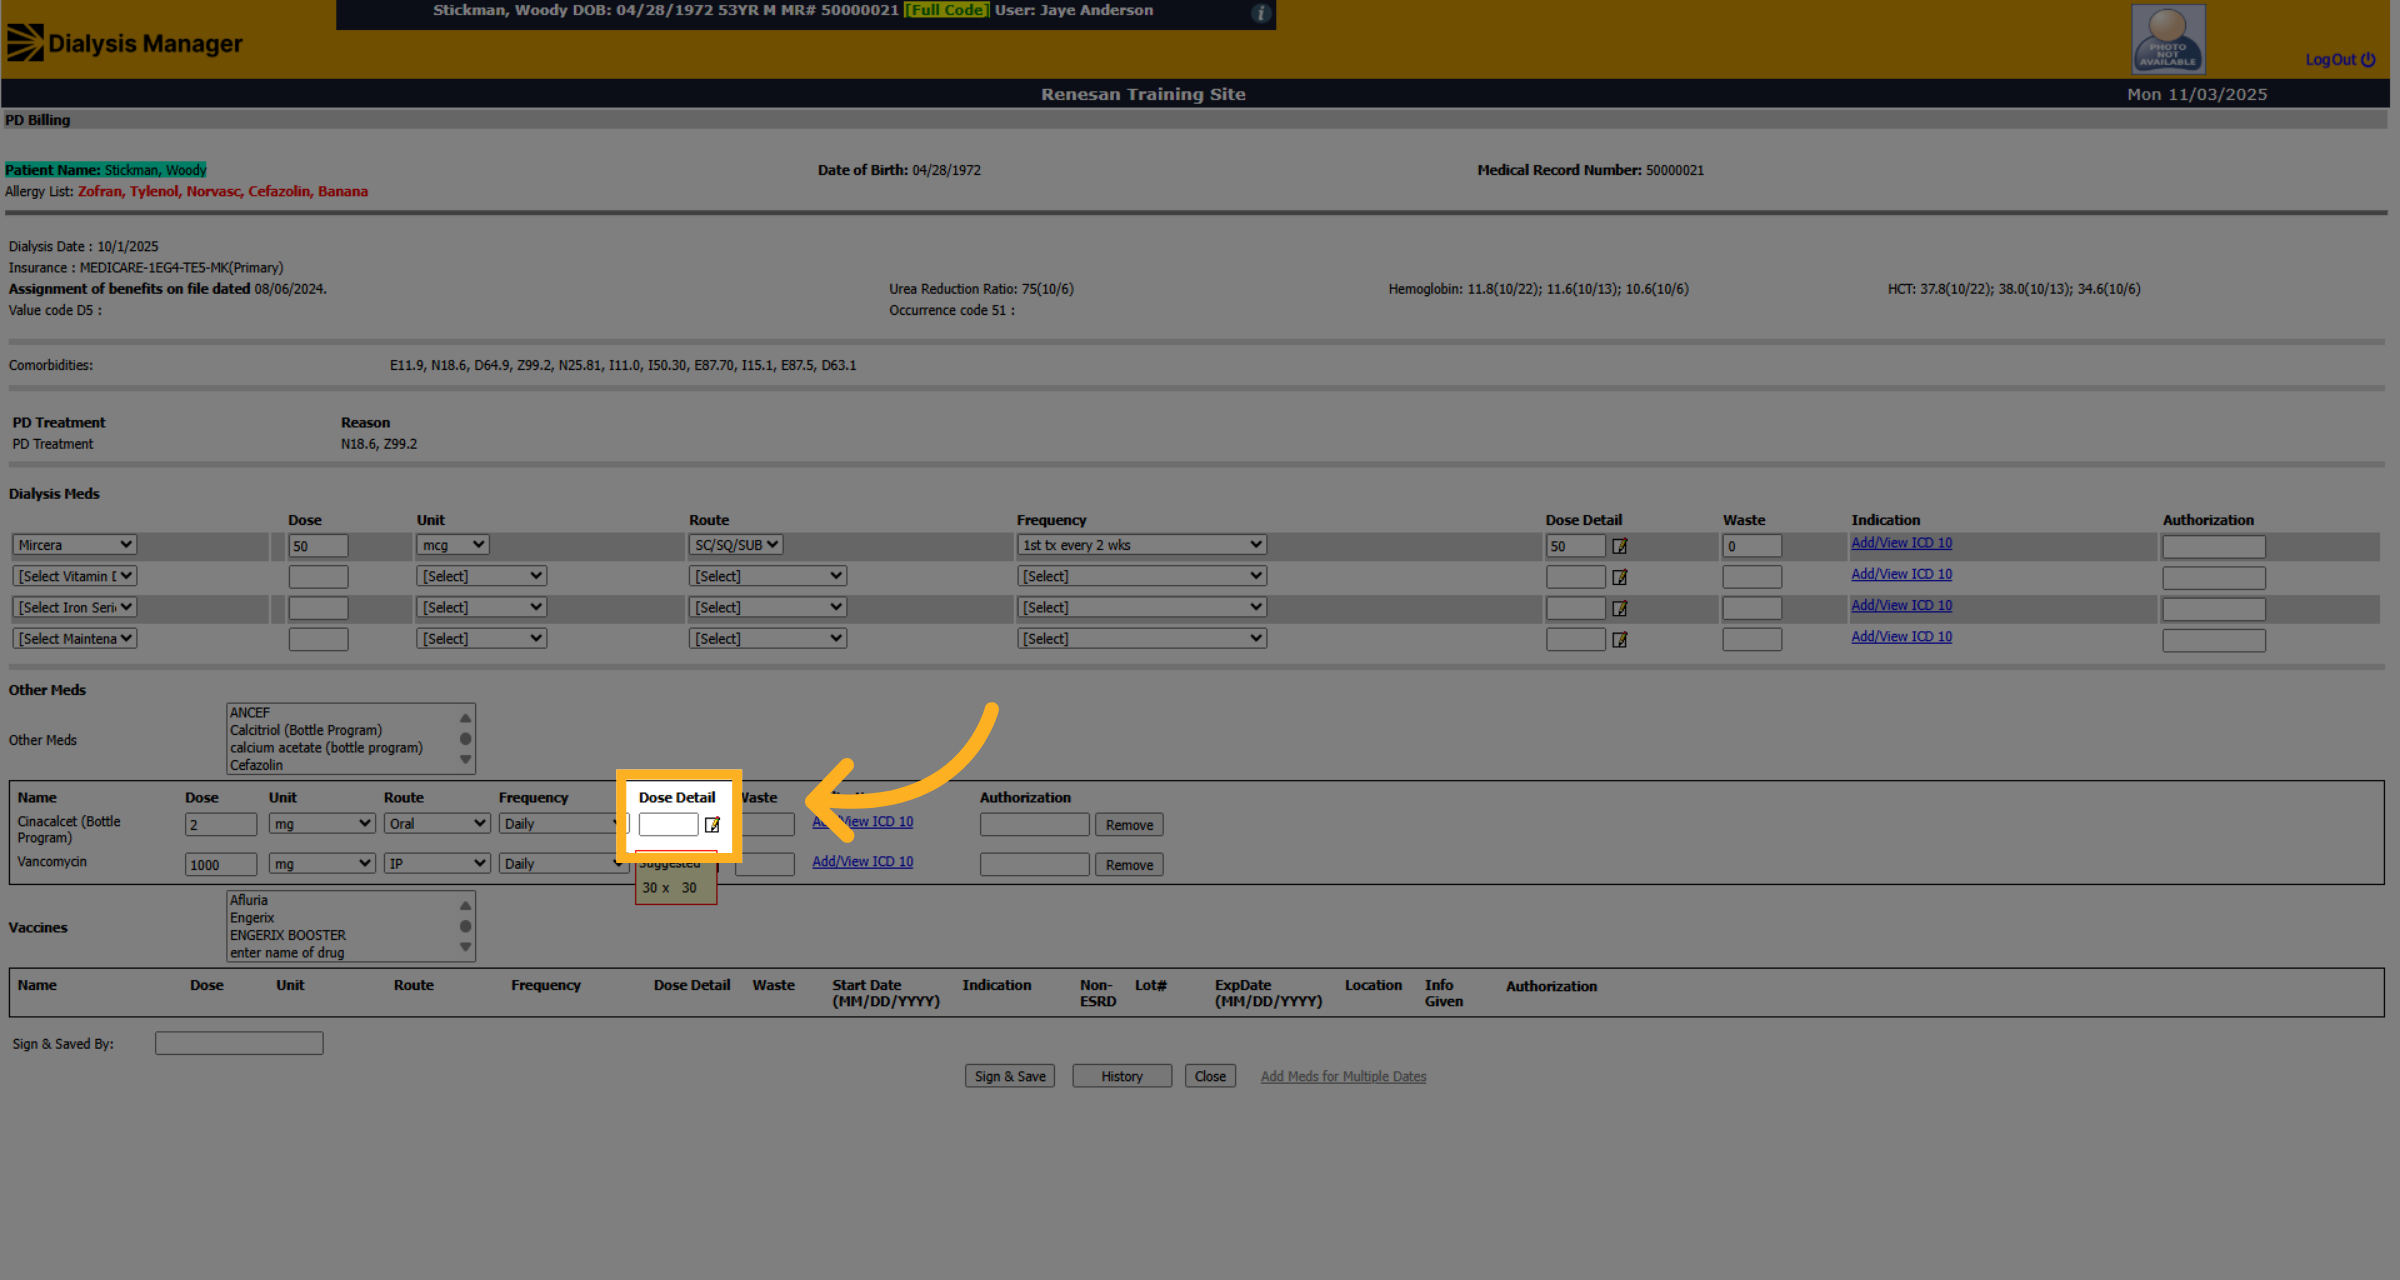Expand the Select Vitamin D dropdown
This screenshot has width=2400, height=1280.
pyautogui.click(x=74, y=576)
